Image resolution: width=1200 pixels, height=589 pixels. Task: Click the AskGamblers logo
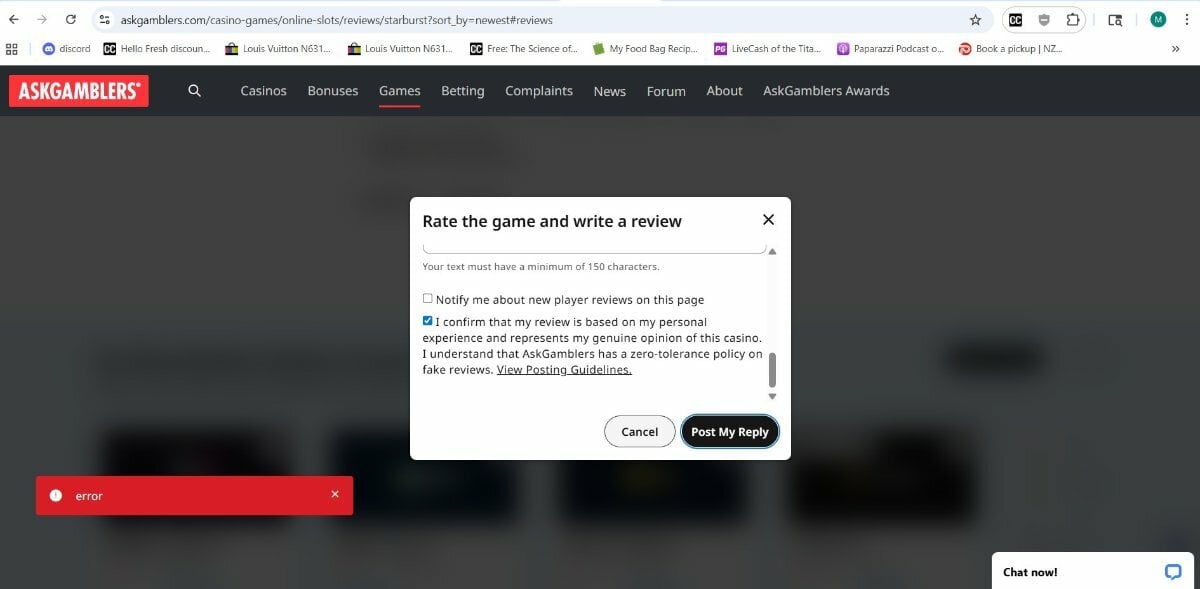pyautogui.click(x=78, y=91)
